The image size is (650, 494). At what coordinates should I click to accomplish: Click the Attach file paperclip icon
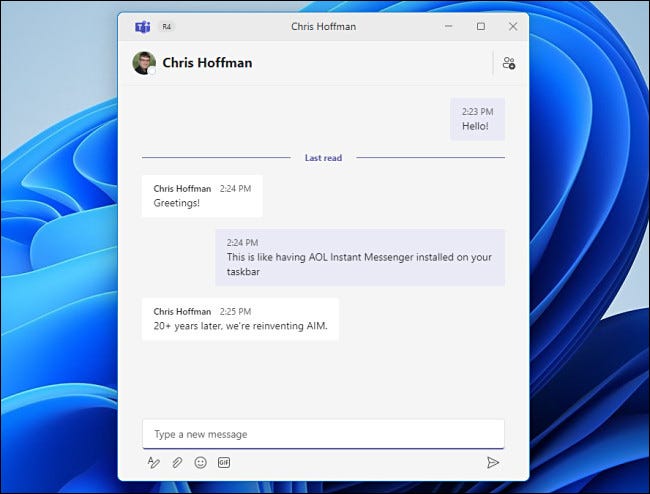177,462
